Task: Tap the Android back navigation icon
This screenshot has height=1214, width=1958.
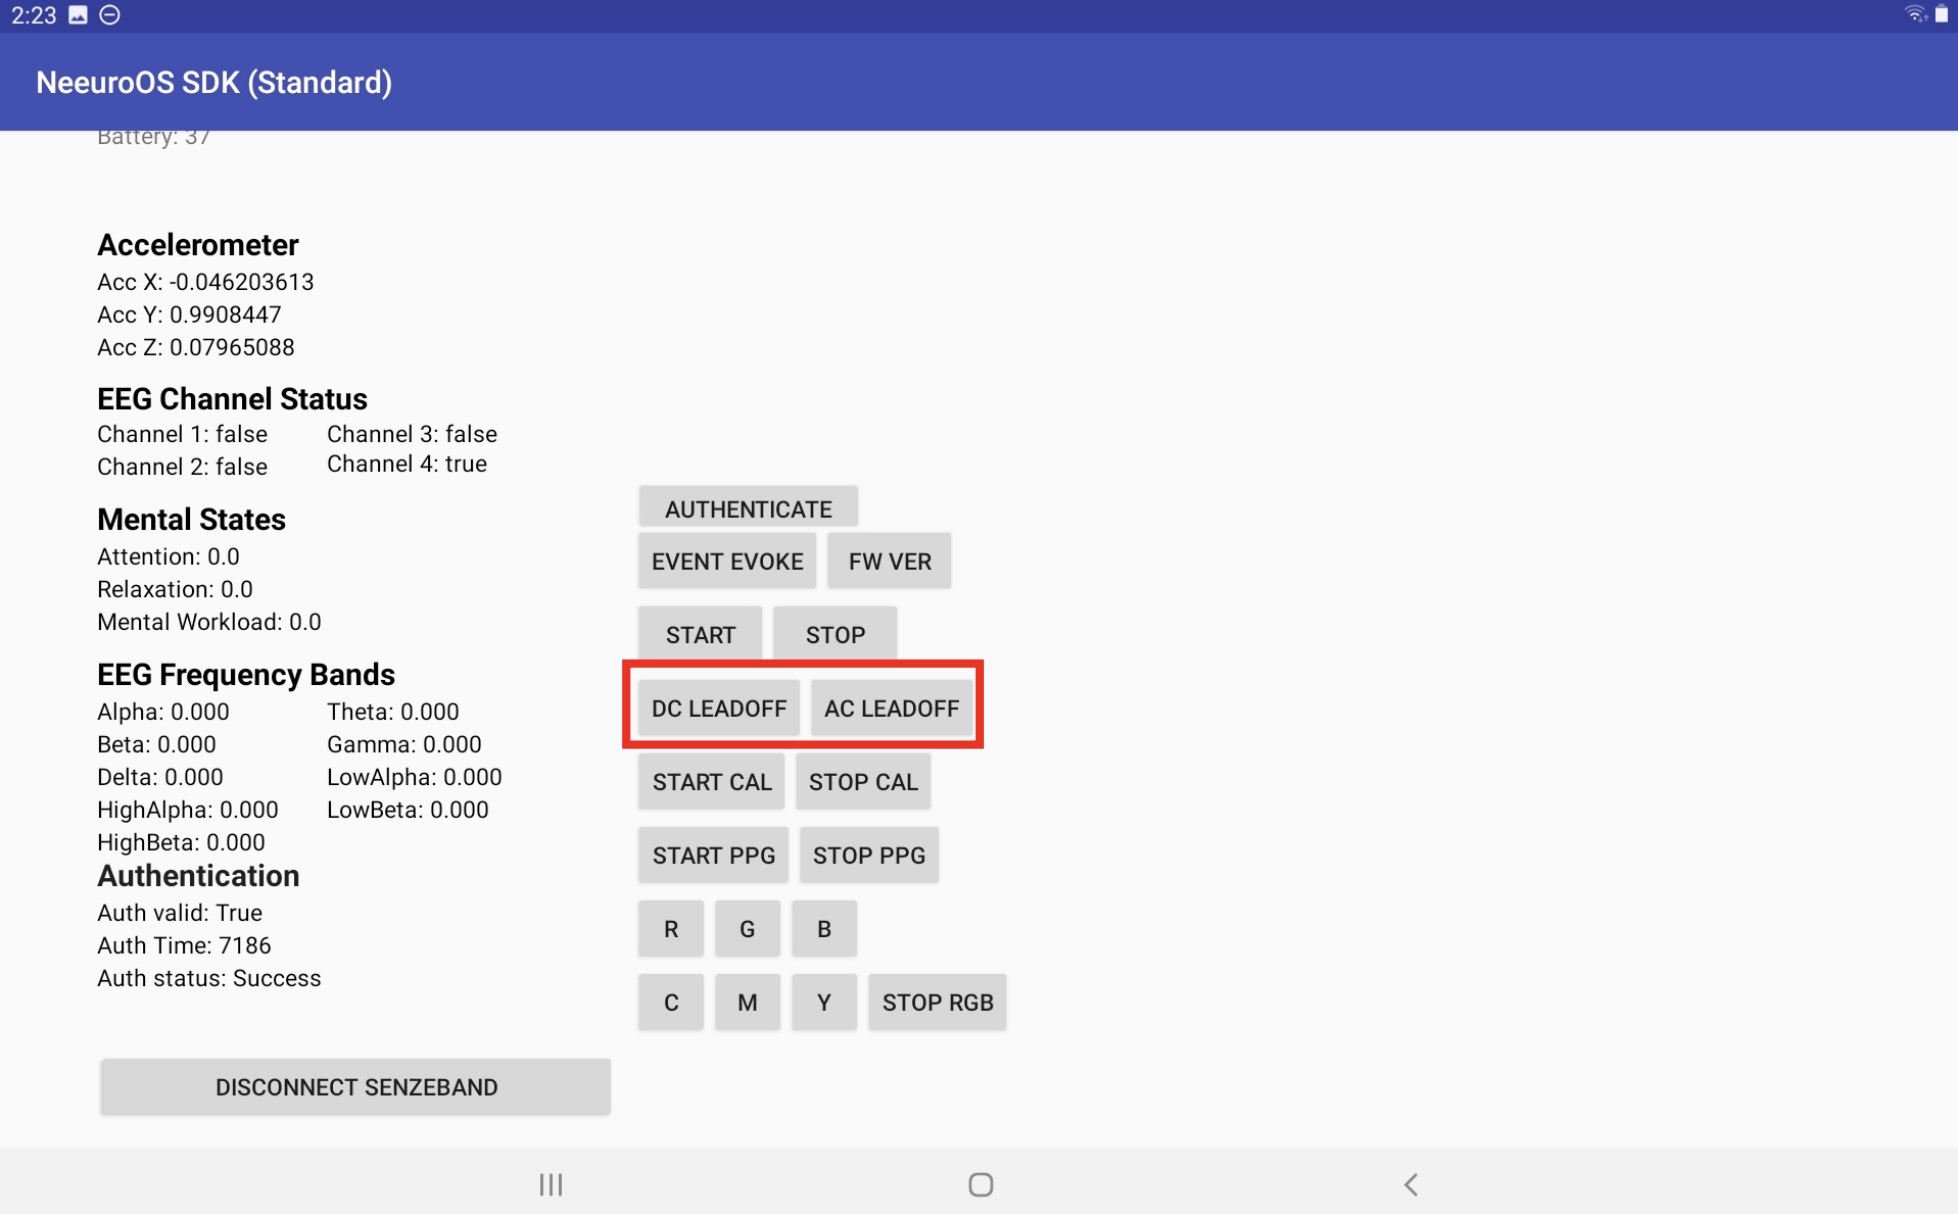Action: [x=1410, y=1184]
